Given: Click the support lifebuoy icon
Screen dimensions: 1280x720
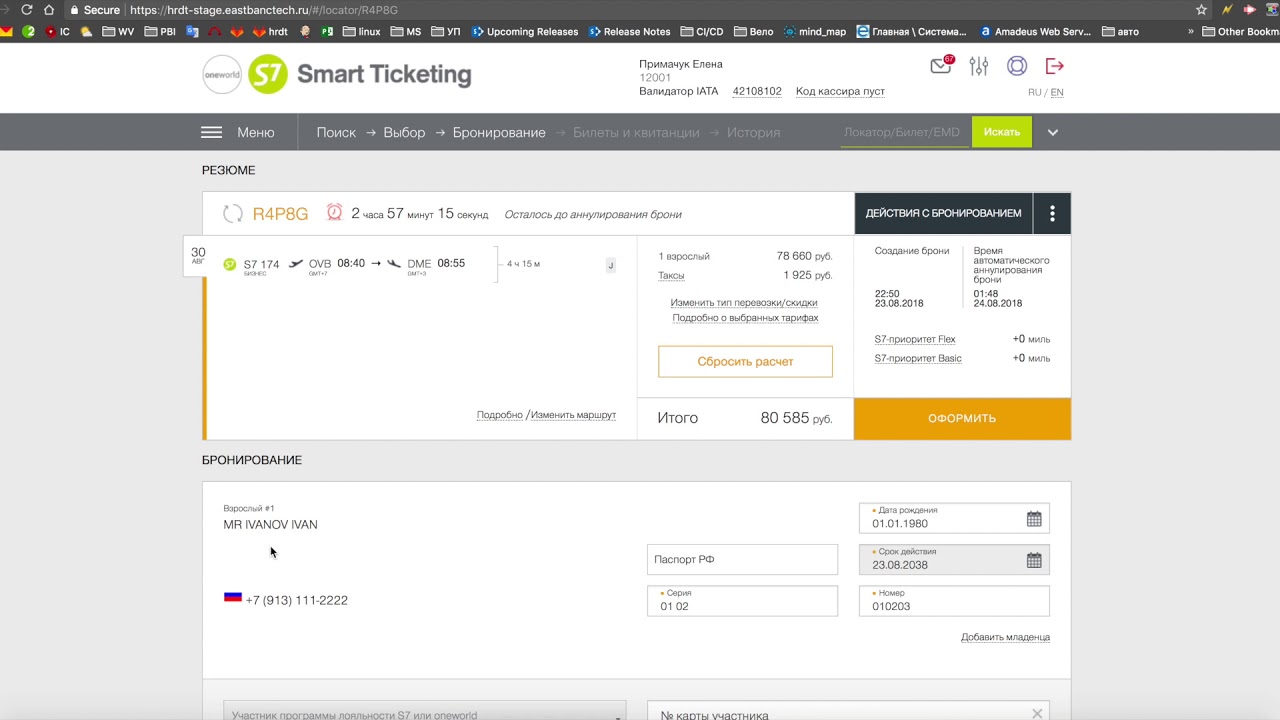Looking at the screenshot, I should tap(1017, 66).
